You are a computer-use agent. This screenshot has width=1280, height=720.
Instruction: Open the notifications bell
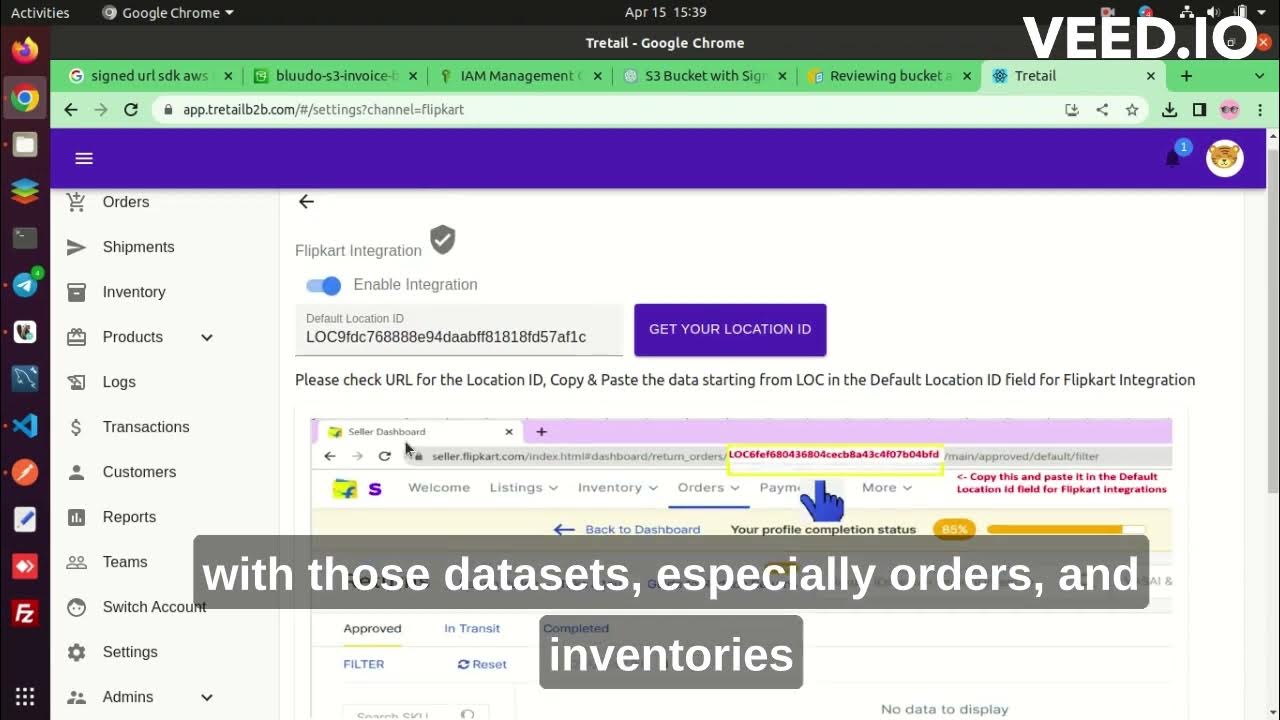point(1173,158)
